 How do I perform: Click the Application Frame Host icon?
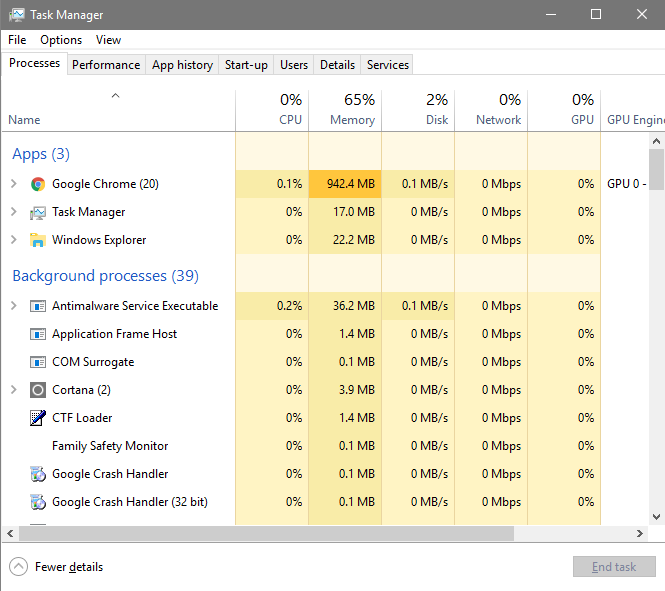(x=38, y=334)
